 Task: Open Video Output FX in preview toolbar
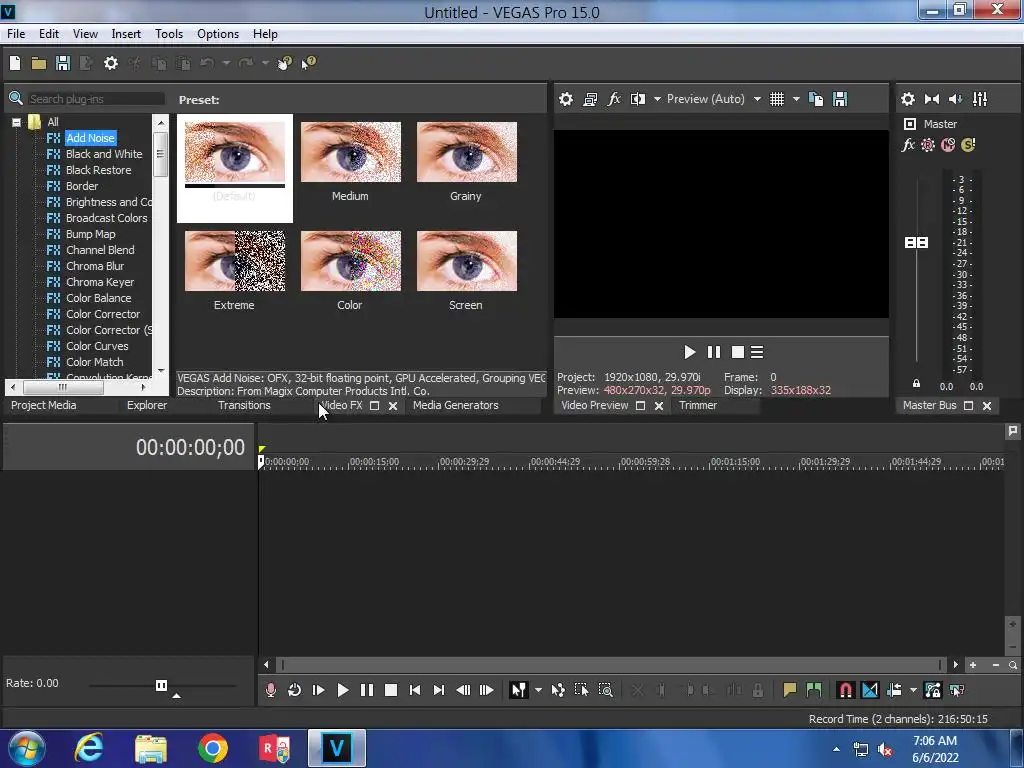point(614,99)
